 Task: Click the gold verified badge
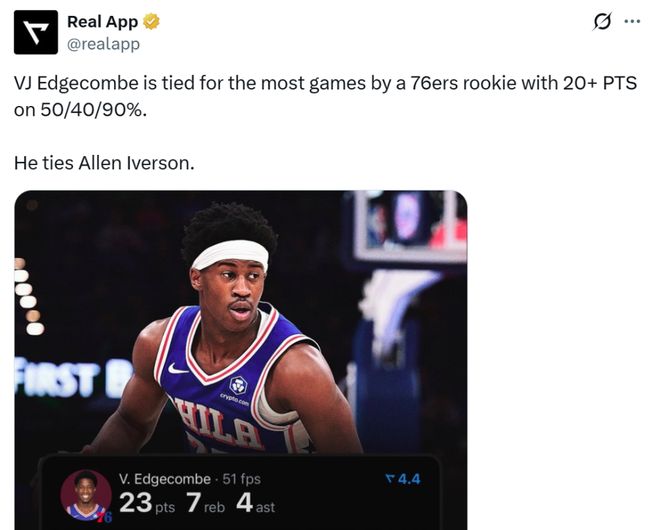click(x=152, y=22)
